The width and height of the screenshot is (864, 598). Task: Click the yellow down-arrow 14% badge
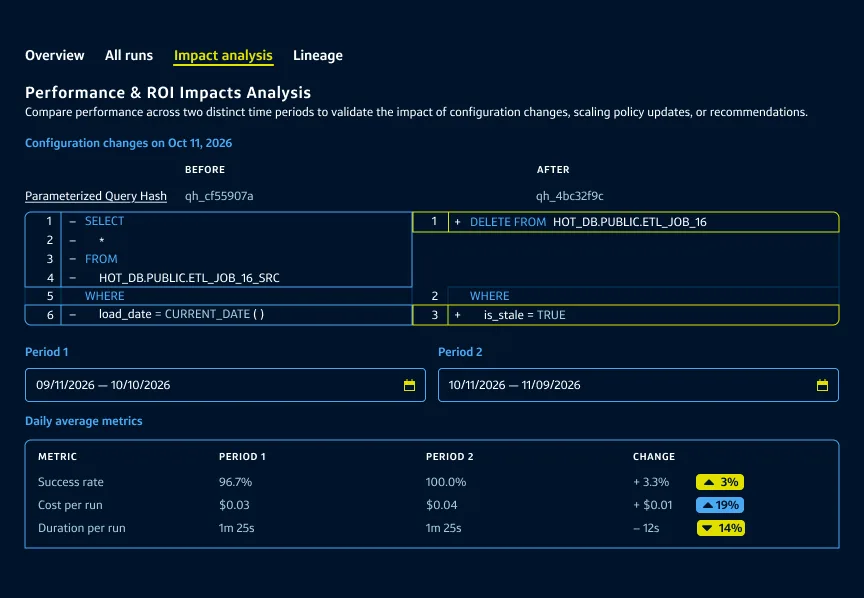click(x=720, y=528)
